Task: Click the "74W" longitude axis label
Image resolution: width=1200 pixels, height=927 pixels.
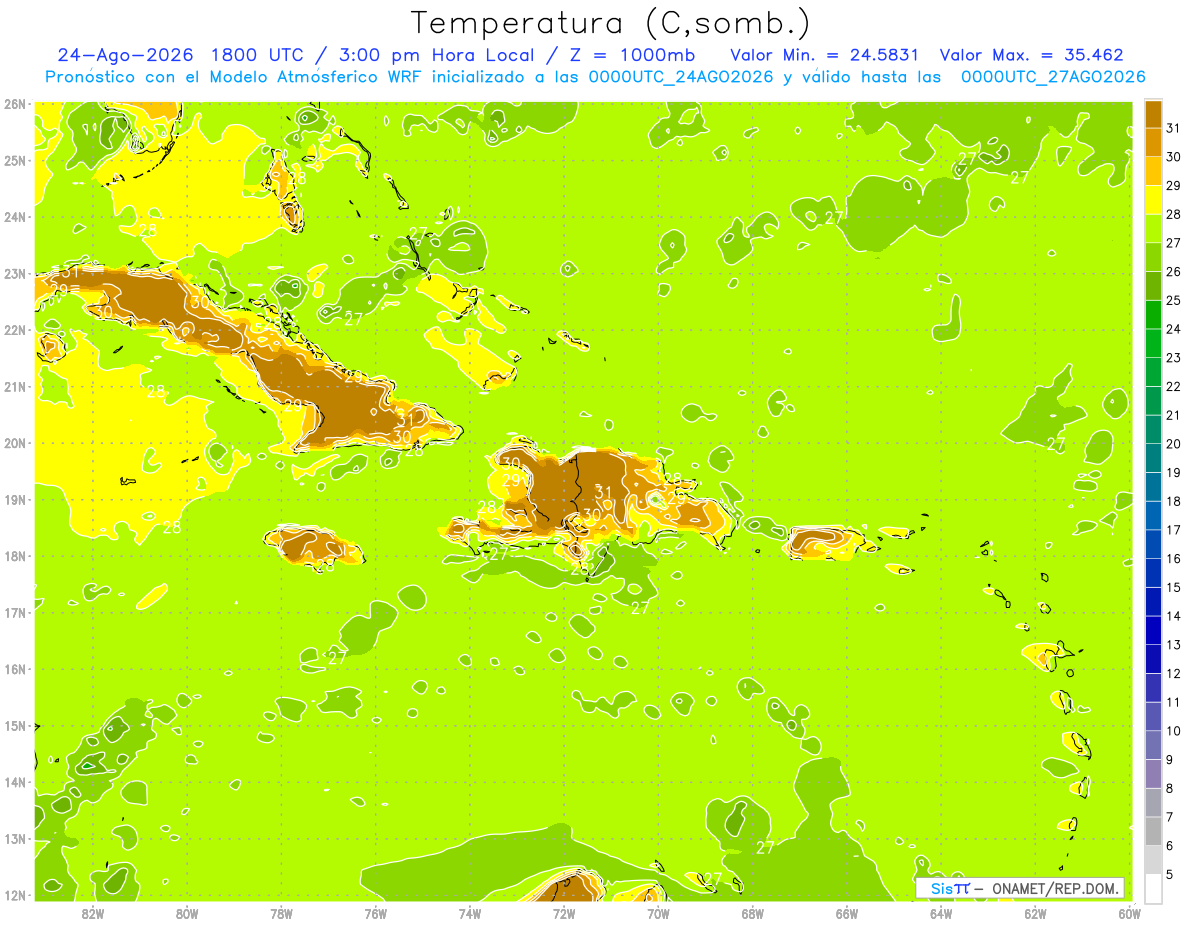Action: pos(469,913)
